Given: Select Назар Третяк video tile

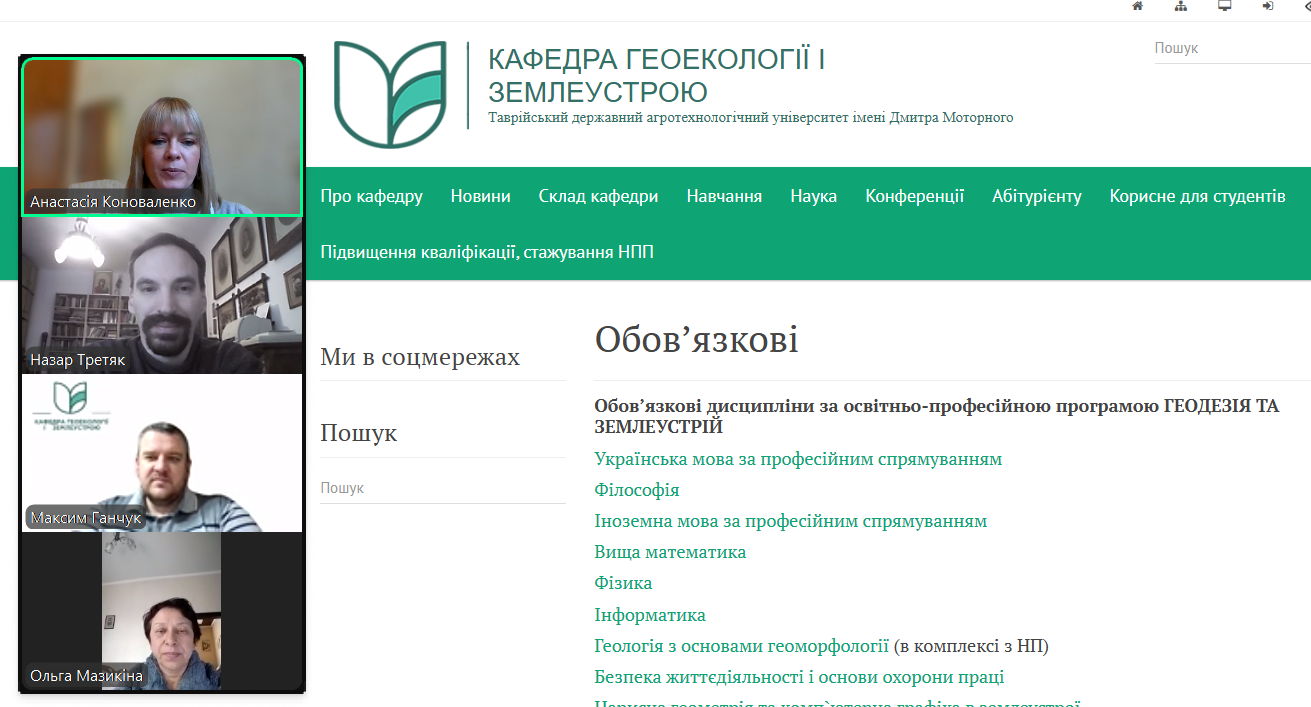Looking at the screenshot, I should (162, 296).
